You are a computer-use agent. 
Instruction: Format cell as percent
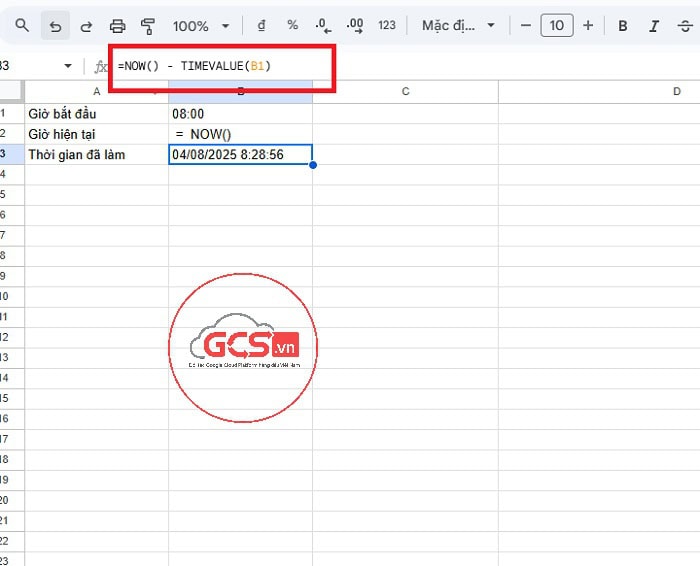292,25
